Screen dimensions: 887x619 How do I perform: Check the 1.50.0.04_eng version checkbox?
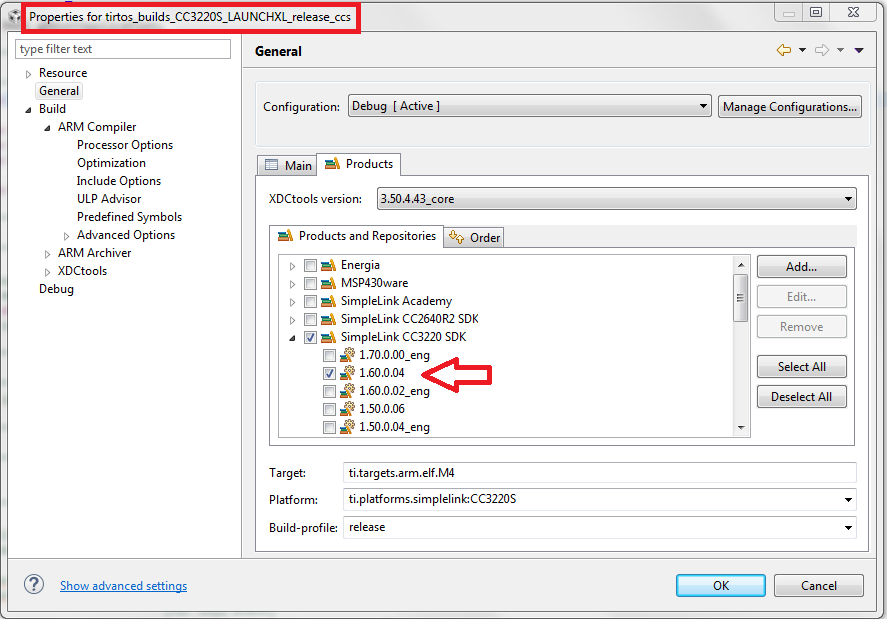(329, 427)
